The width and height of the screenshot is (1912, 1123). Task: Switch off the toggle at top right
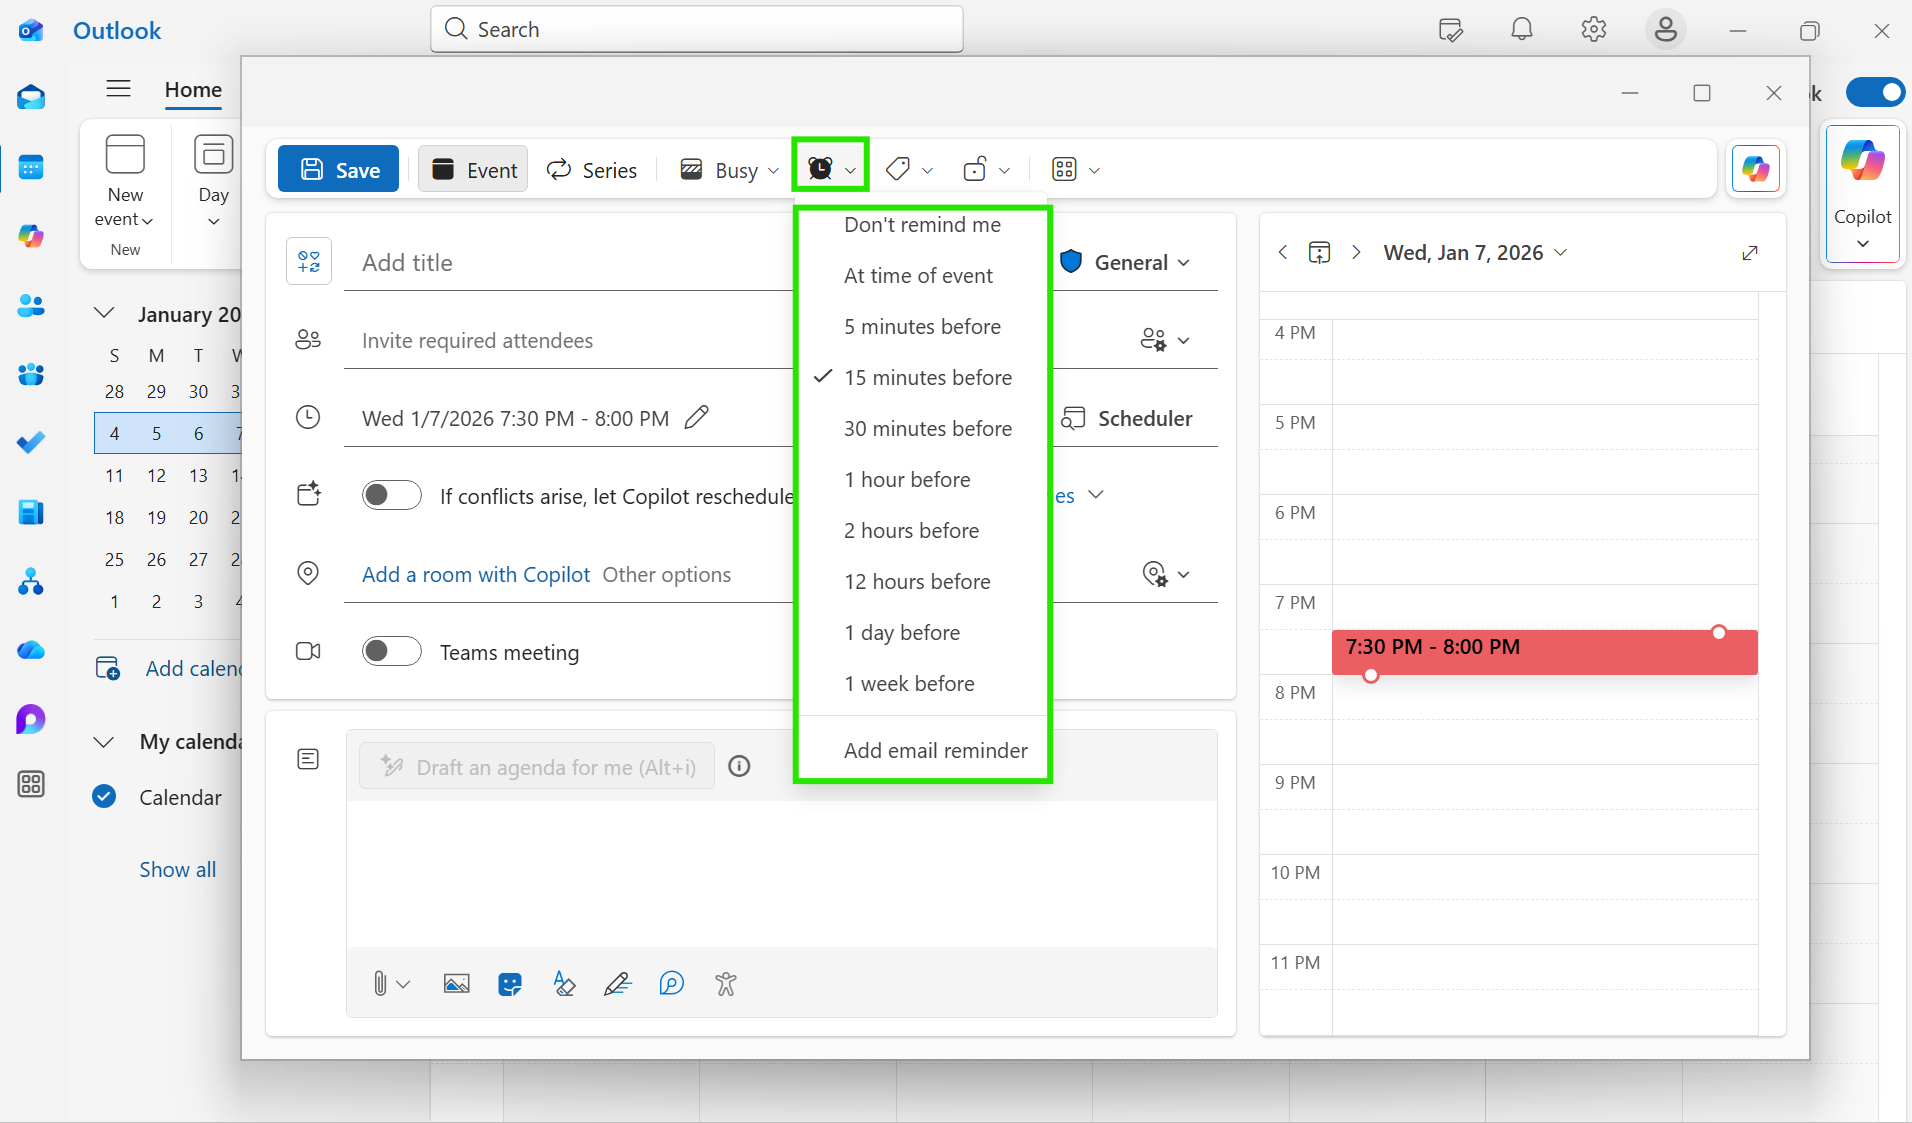(1875, 92)
